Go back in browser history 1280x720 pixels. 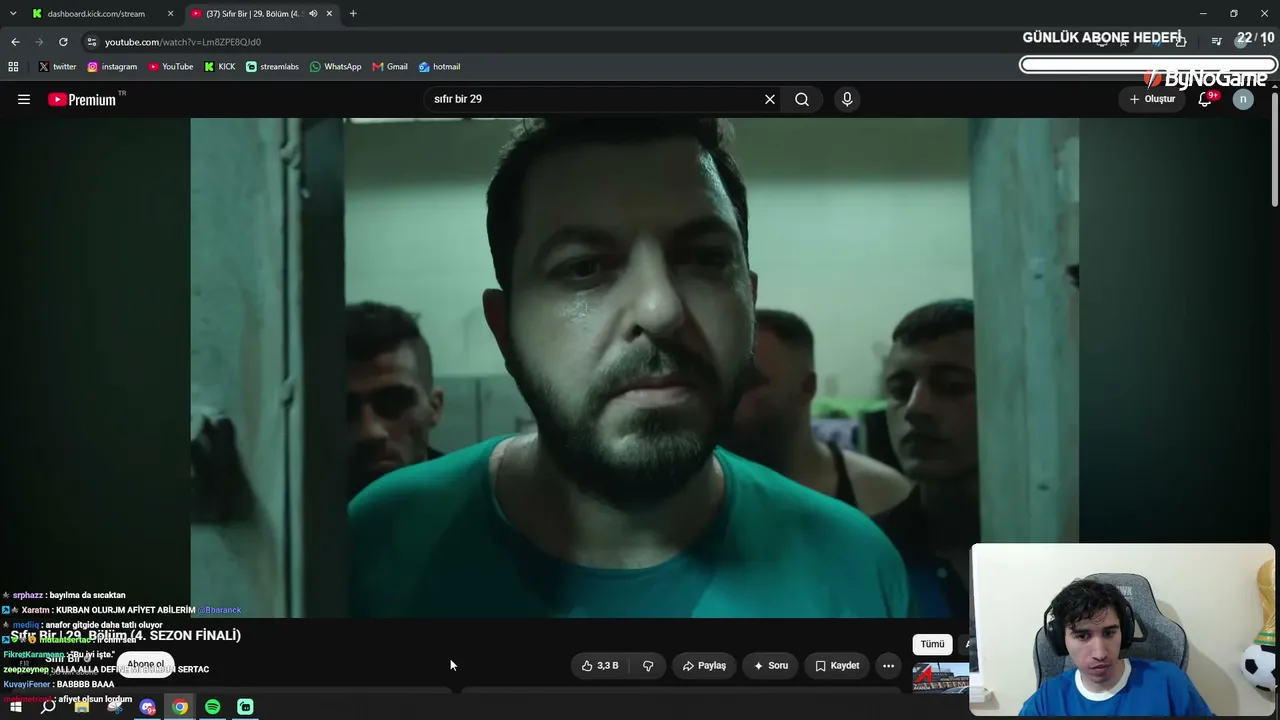point(15,42)
